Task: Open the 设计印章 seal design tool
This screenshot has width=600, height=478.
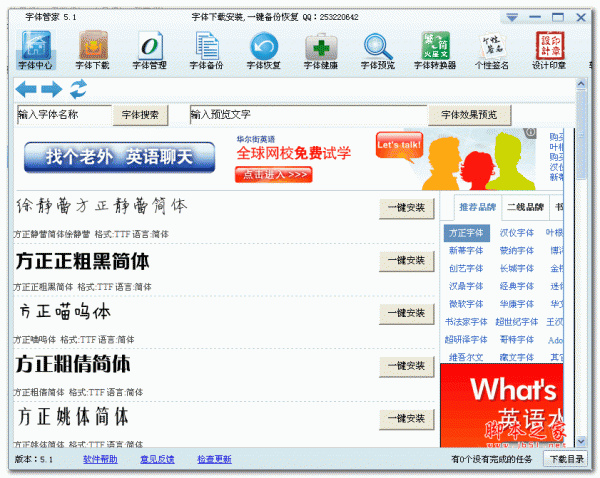Action: tap(549, 51)
